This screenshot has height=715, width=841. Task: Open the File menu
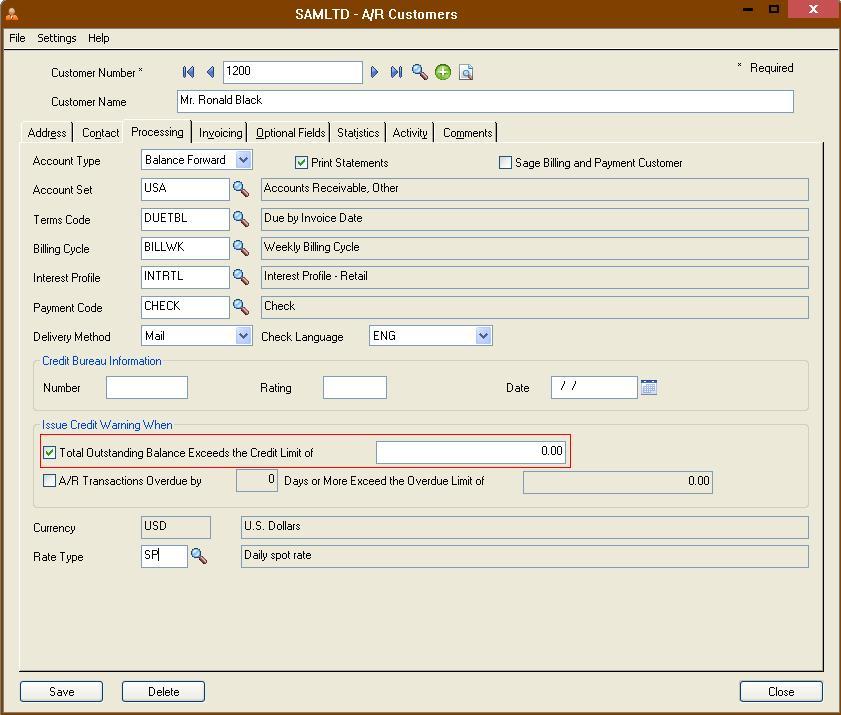17,38
